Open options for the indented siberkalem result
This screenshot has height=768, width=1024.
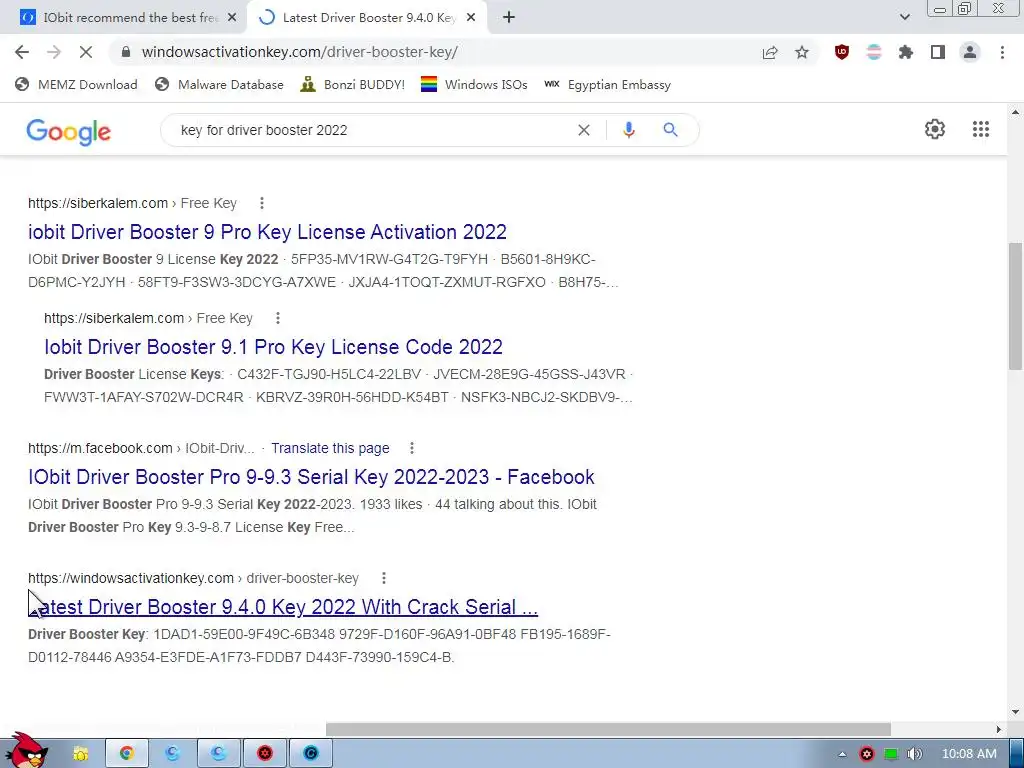[x=278, y=318]
